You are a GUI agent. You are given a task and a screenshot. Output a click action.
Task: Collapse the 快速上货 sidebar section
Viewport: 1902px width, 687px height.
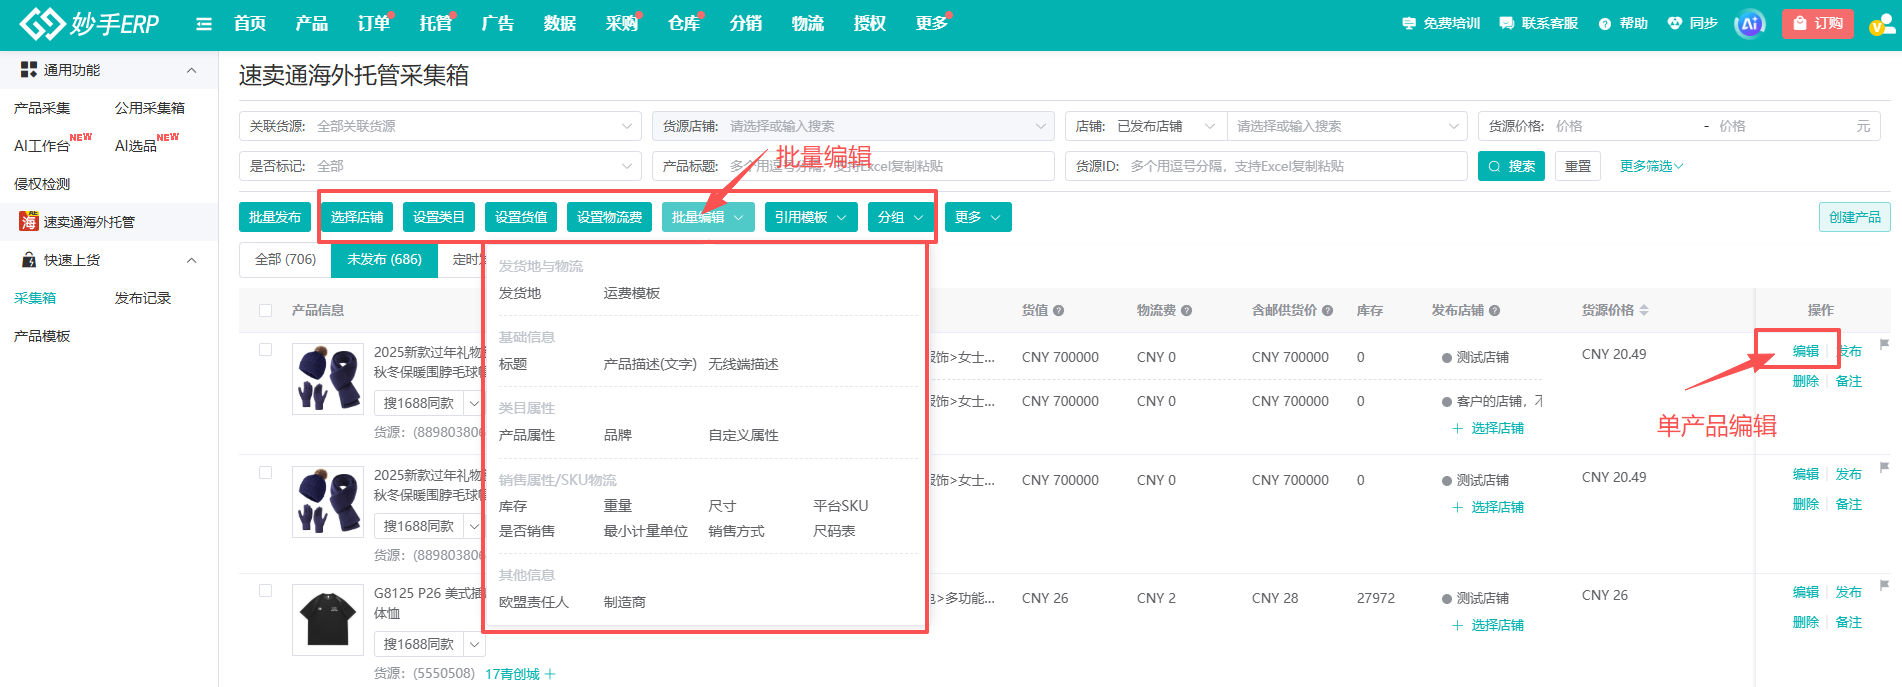pos(191,260)
